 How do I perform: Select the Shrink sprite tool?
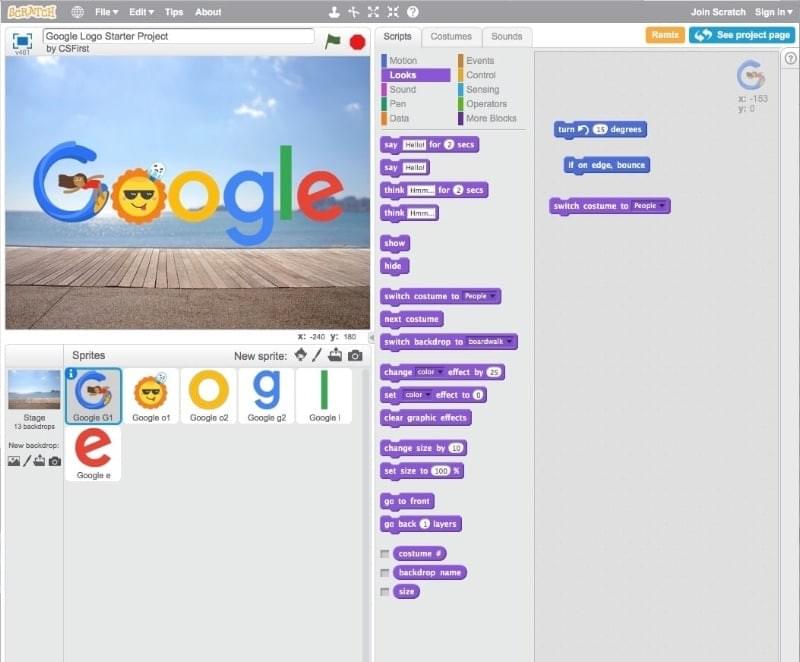pos(393,12)
